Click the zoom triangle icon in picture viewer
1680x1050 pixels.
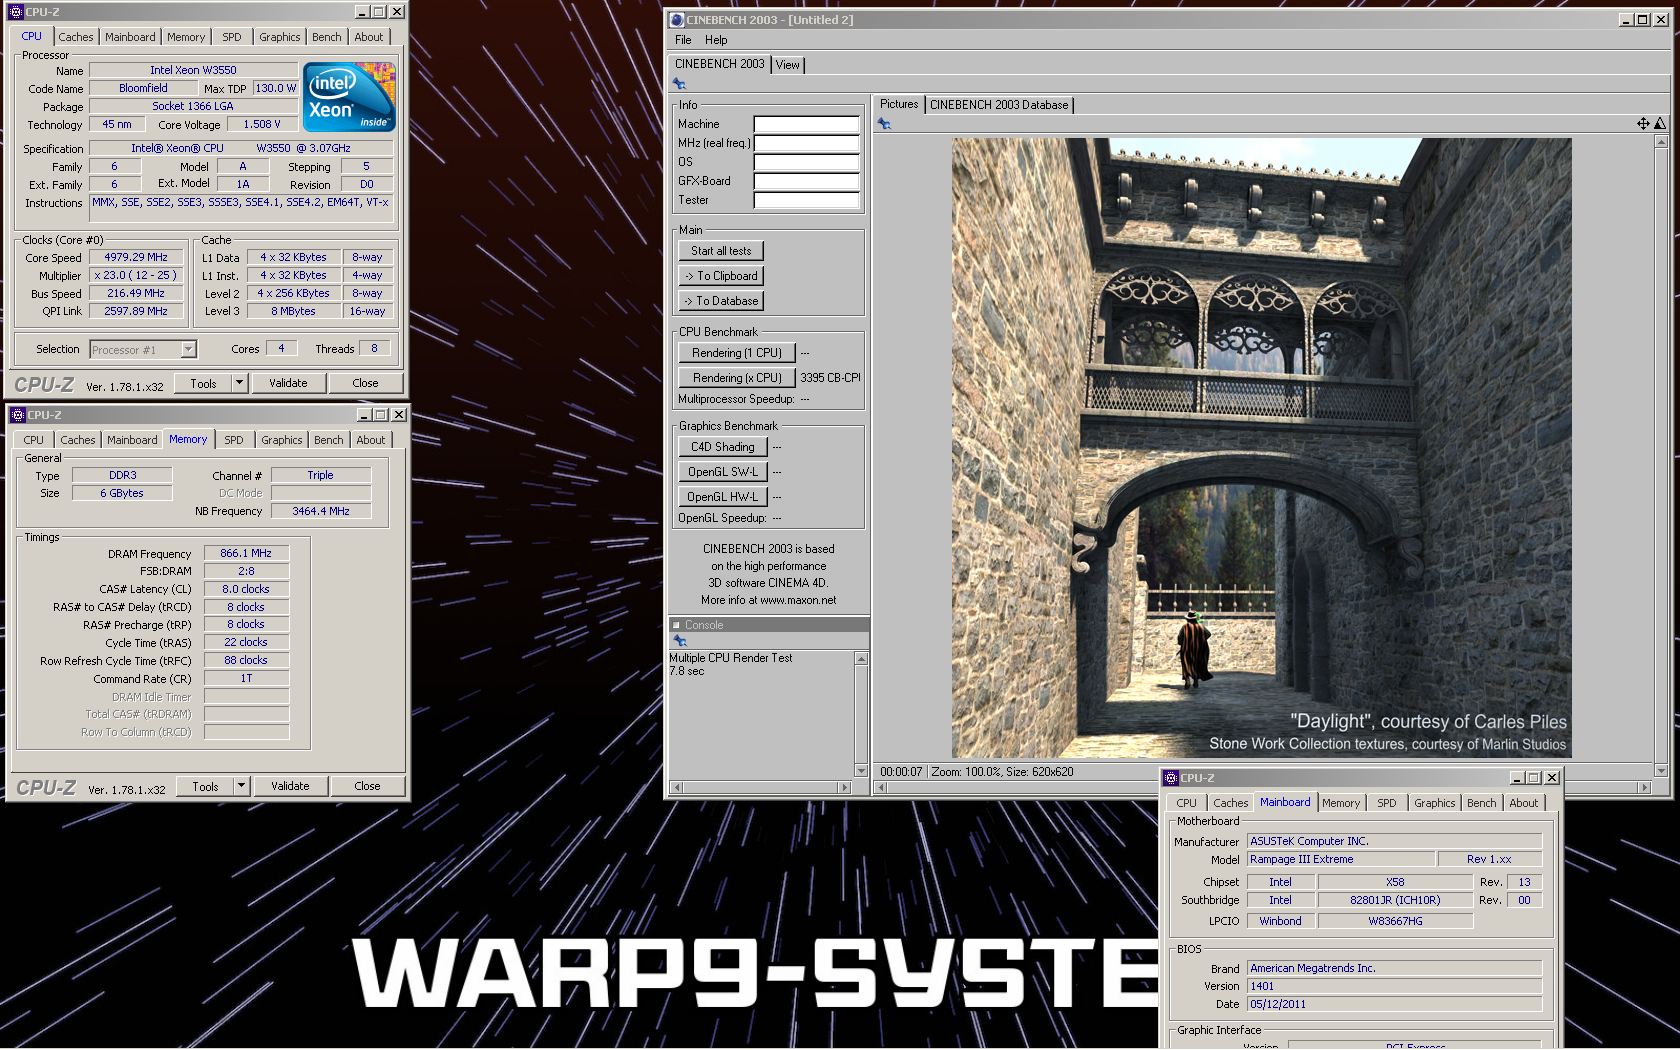(1660, 124)
